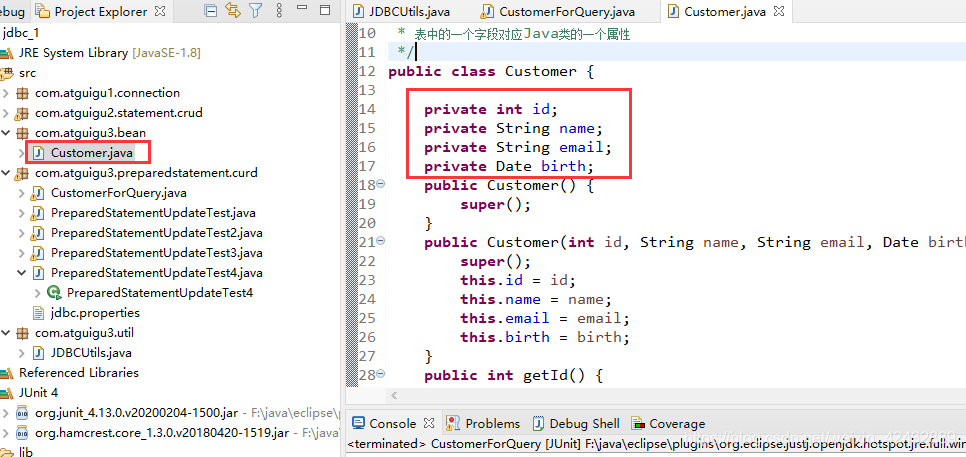
Task: Switch to JDBCUtils.java editor tab
Action: point(402,11)
